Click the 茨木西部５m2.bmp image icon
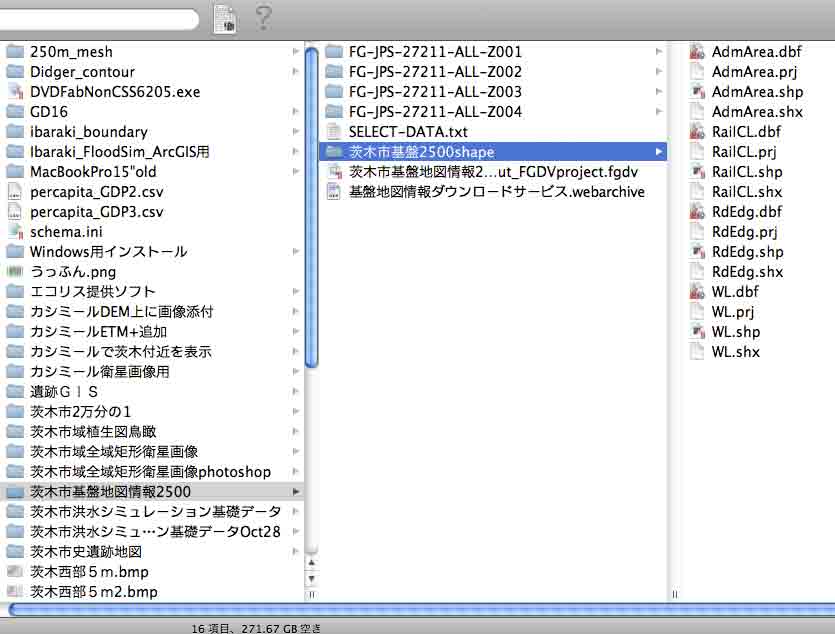Viewport: 835px width, 634px height. coord(15,591)
